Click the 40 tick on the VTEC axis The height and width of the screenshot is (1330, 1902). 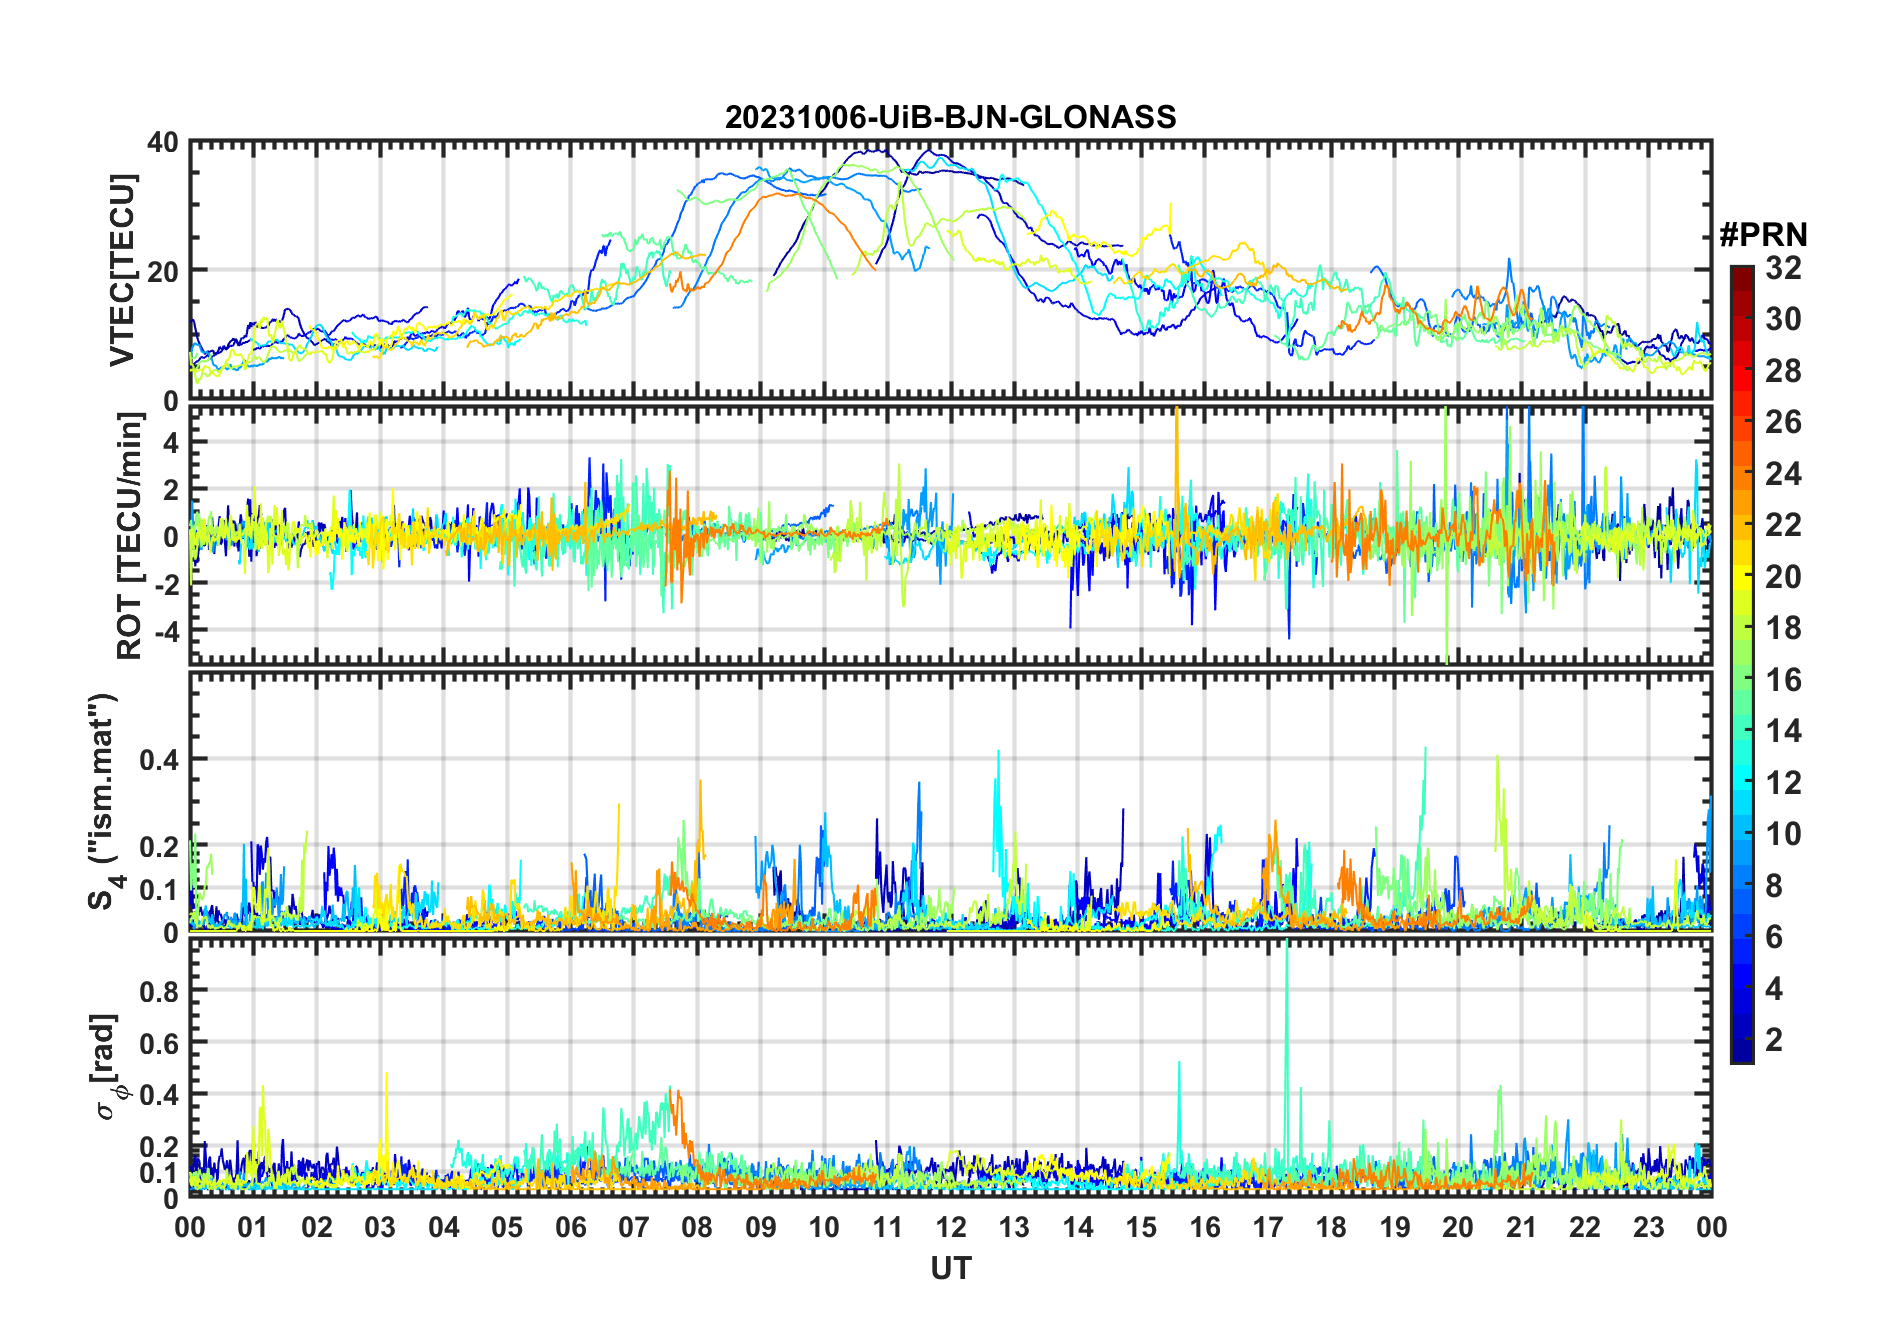point(163,143)
